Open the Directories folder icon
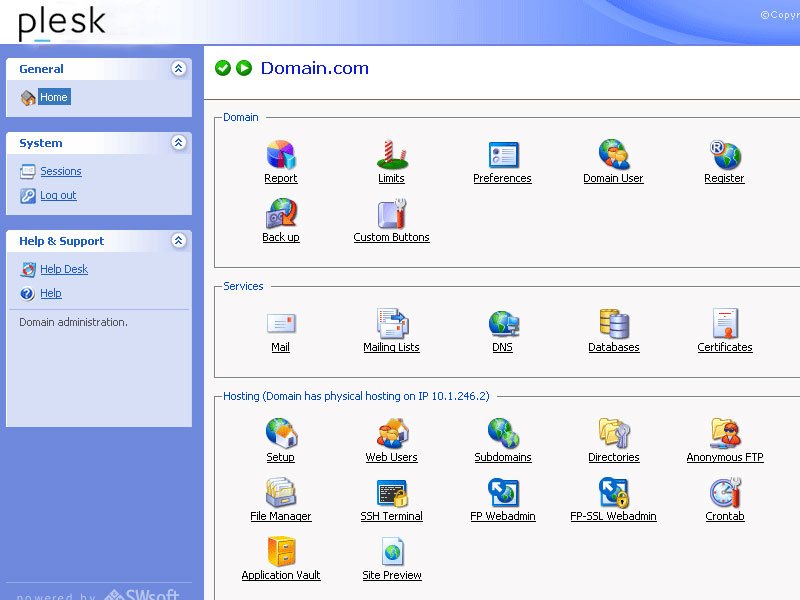 [x=614, y=433]
